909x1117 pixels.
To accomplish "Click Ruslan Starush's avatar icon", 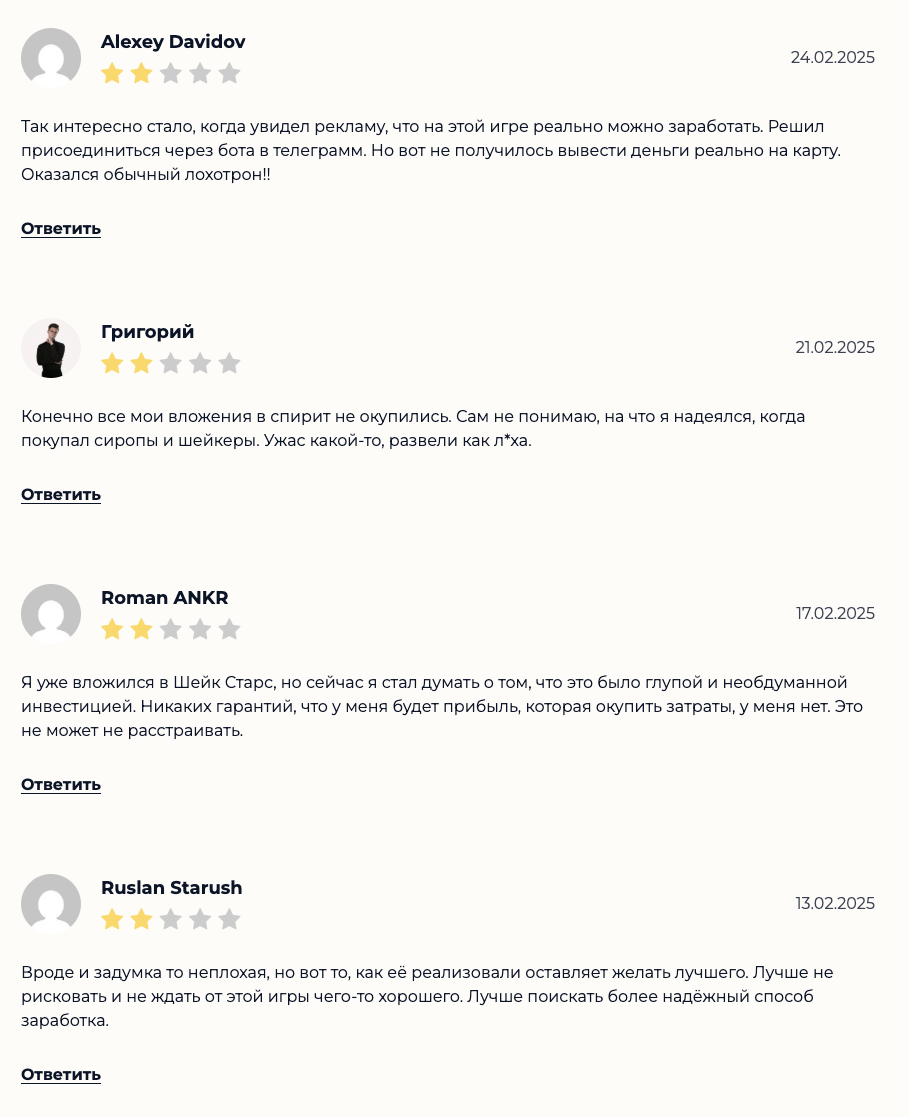I will (x=51, y=904).
